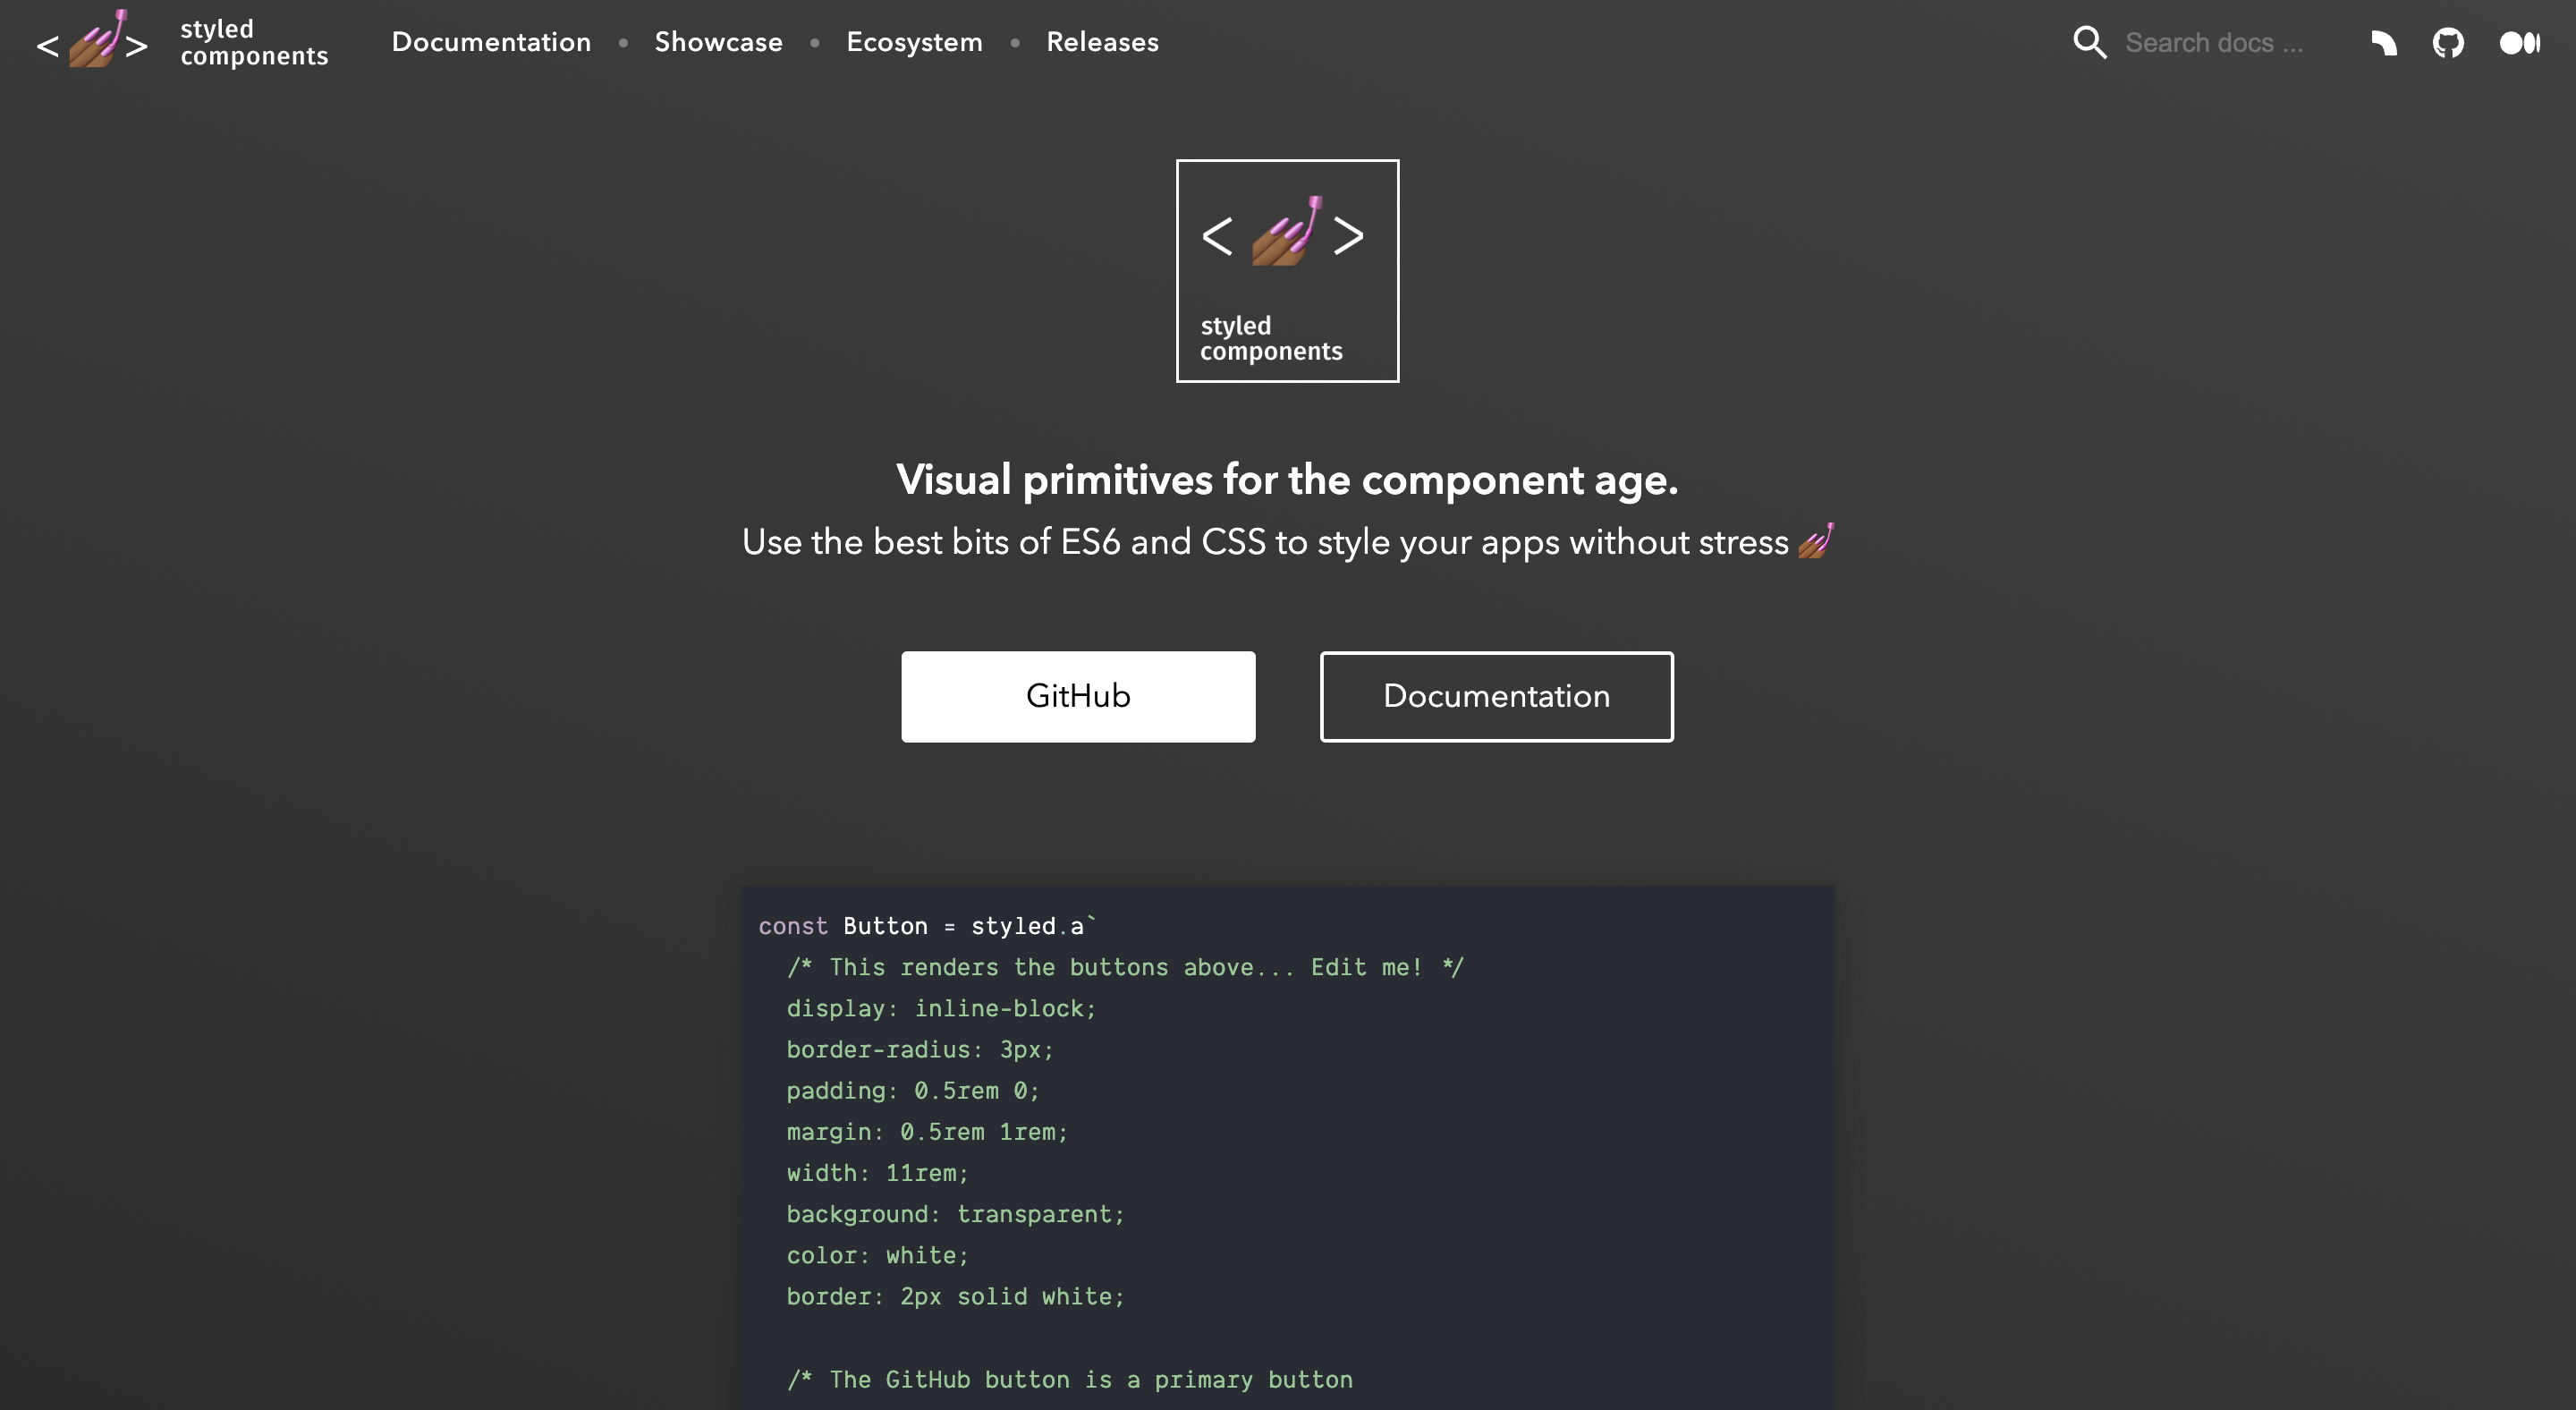Click the chat/Discord icon in navbar
Image resolution: width=2576 pixels, height=1410 pixels.
pos(2382,42)
